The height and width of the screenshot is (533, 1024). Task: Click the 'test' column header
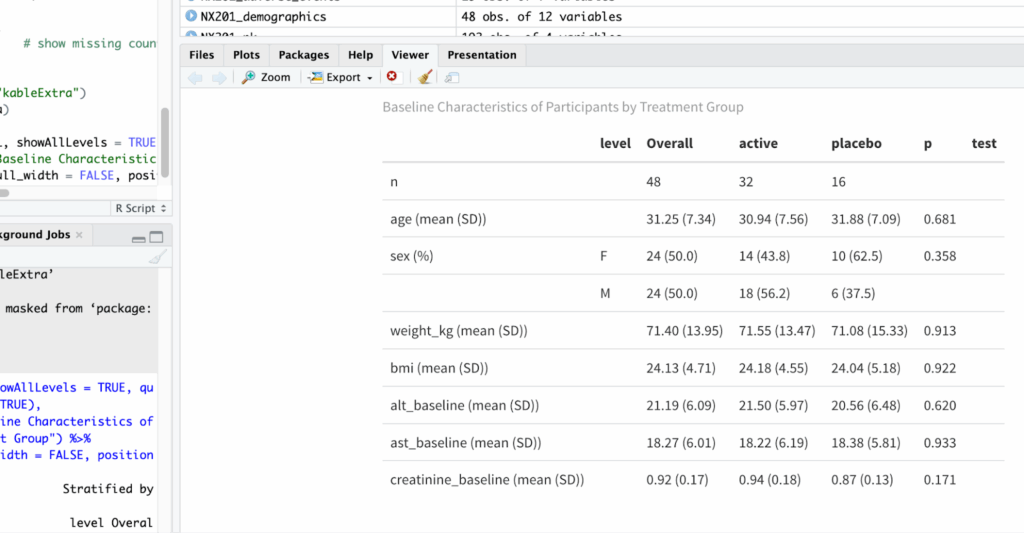(984, 144)
